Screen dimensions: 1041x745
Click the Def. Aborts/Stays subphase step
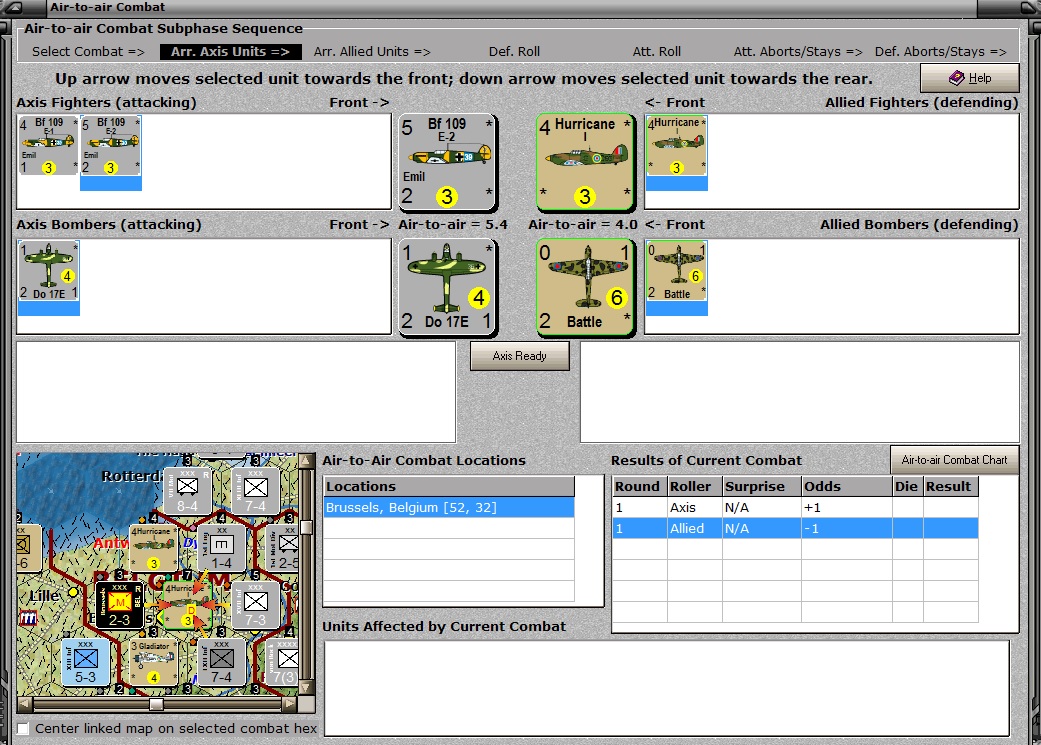click(x=940, y=51)
